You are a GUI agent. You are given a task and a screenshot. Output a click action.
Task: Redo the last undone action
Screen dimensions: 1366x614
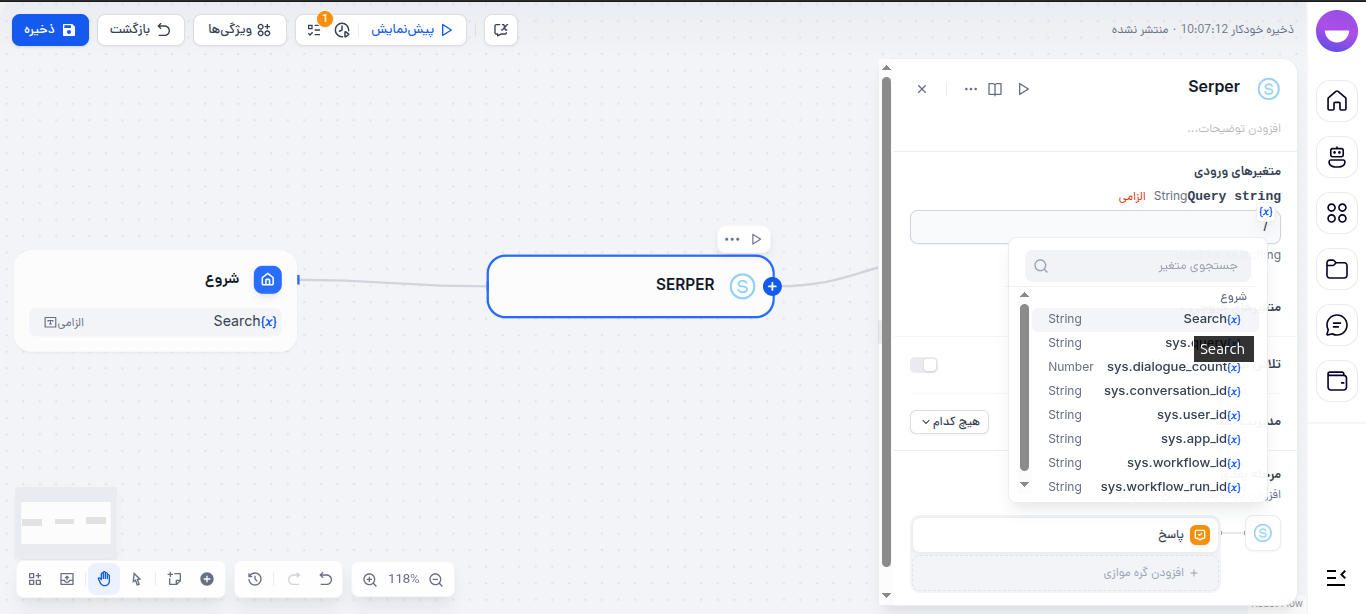pos(293,579)
